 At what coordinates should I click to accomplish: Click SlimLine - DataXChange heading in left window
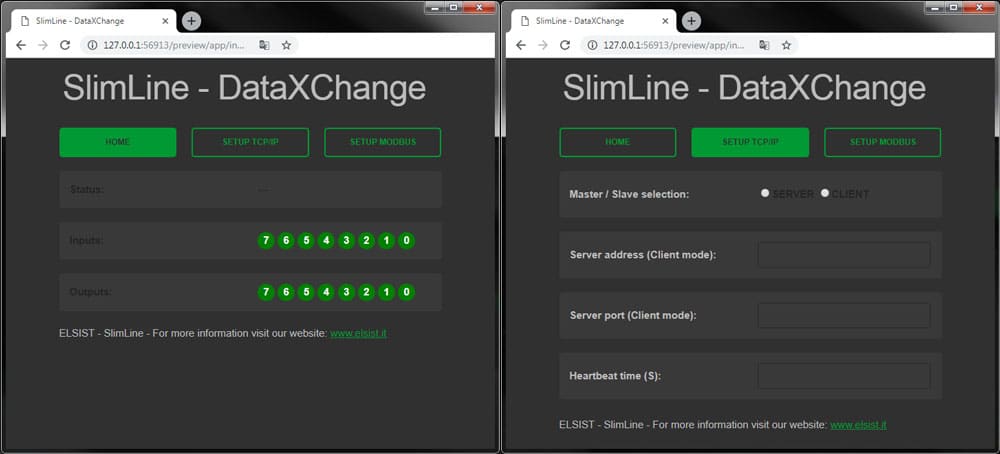click(244, 88)
